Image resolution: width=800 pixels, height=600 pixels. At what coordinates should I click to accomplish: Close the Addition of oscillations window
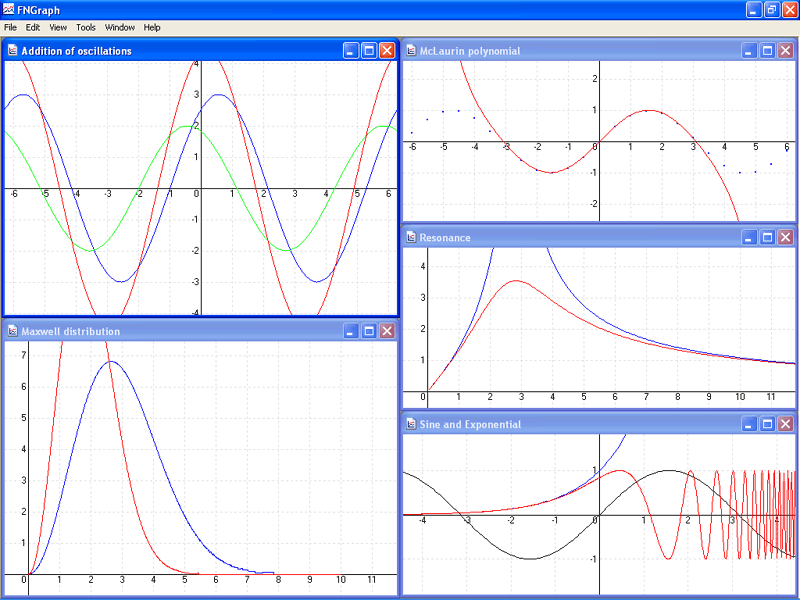[387, 50]
